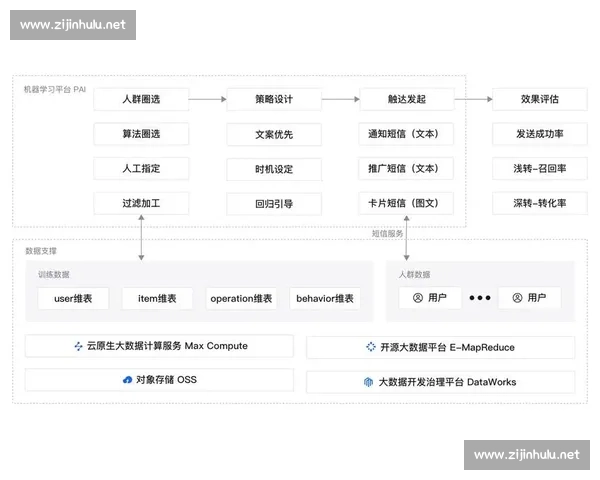Viewport: 600px width, 480px height.
Task: Select the 策略设计 header box
Action: coord(273,99)
